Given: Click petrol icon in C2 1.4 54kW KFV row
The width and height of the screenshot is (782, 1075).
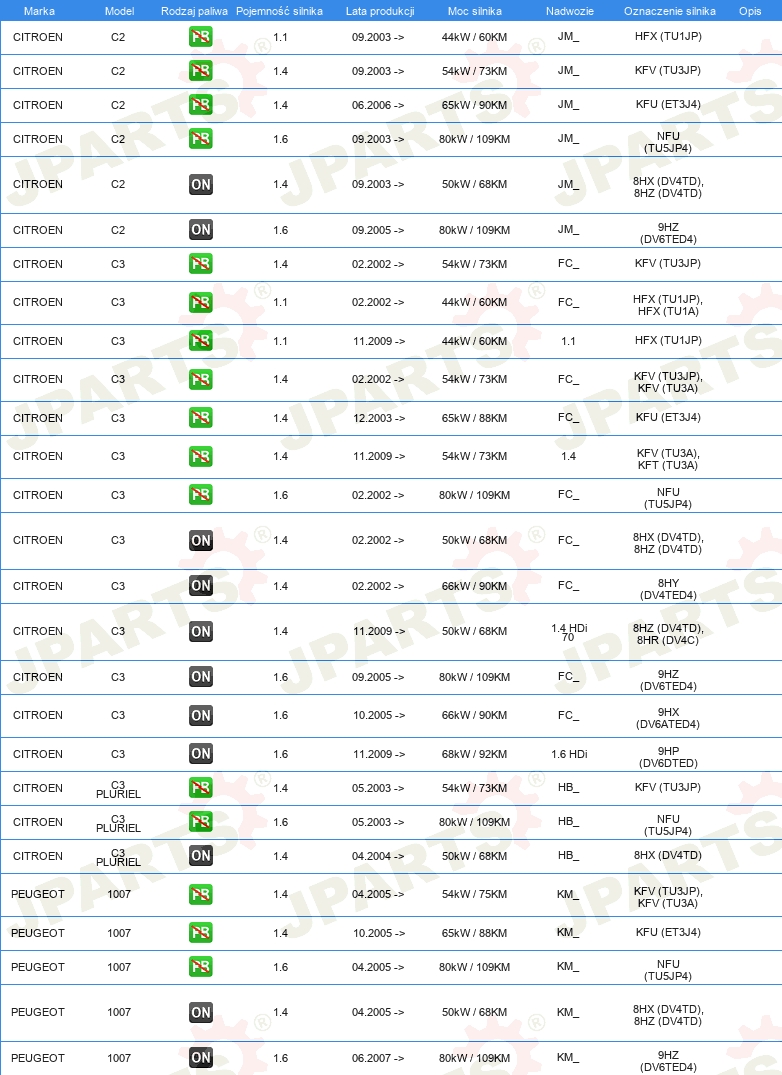Looking at the screenshot, I should point(201,71).
